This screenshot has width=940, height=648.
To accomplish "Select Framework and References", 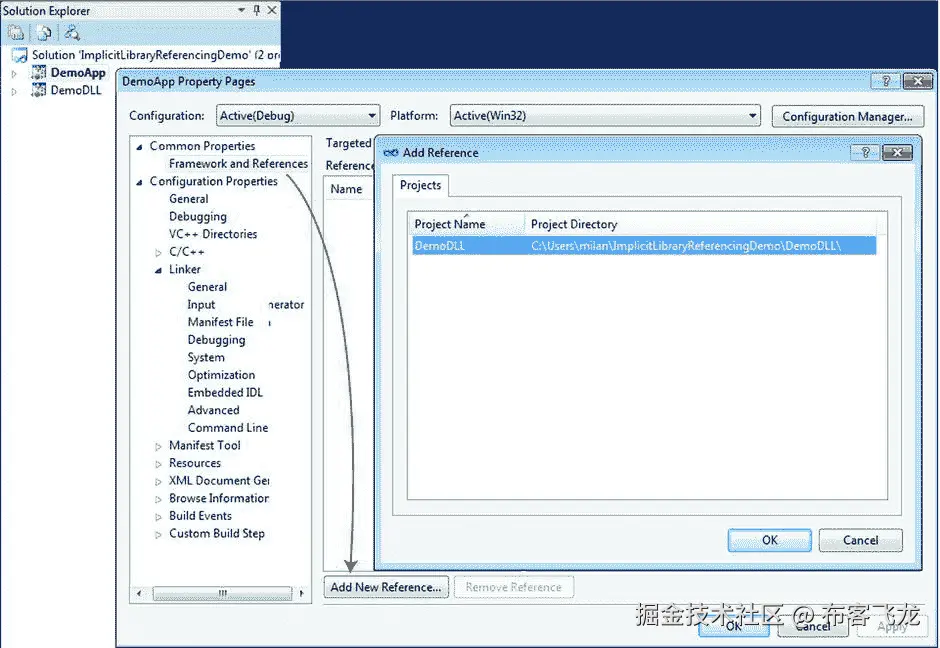I will (x=238, y=164).
